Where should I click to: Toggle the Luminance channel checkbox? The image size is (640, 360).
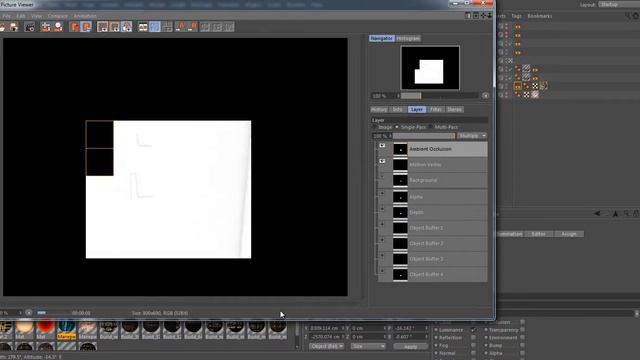[x=473, y=330]
